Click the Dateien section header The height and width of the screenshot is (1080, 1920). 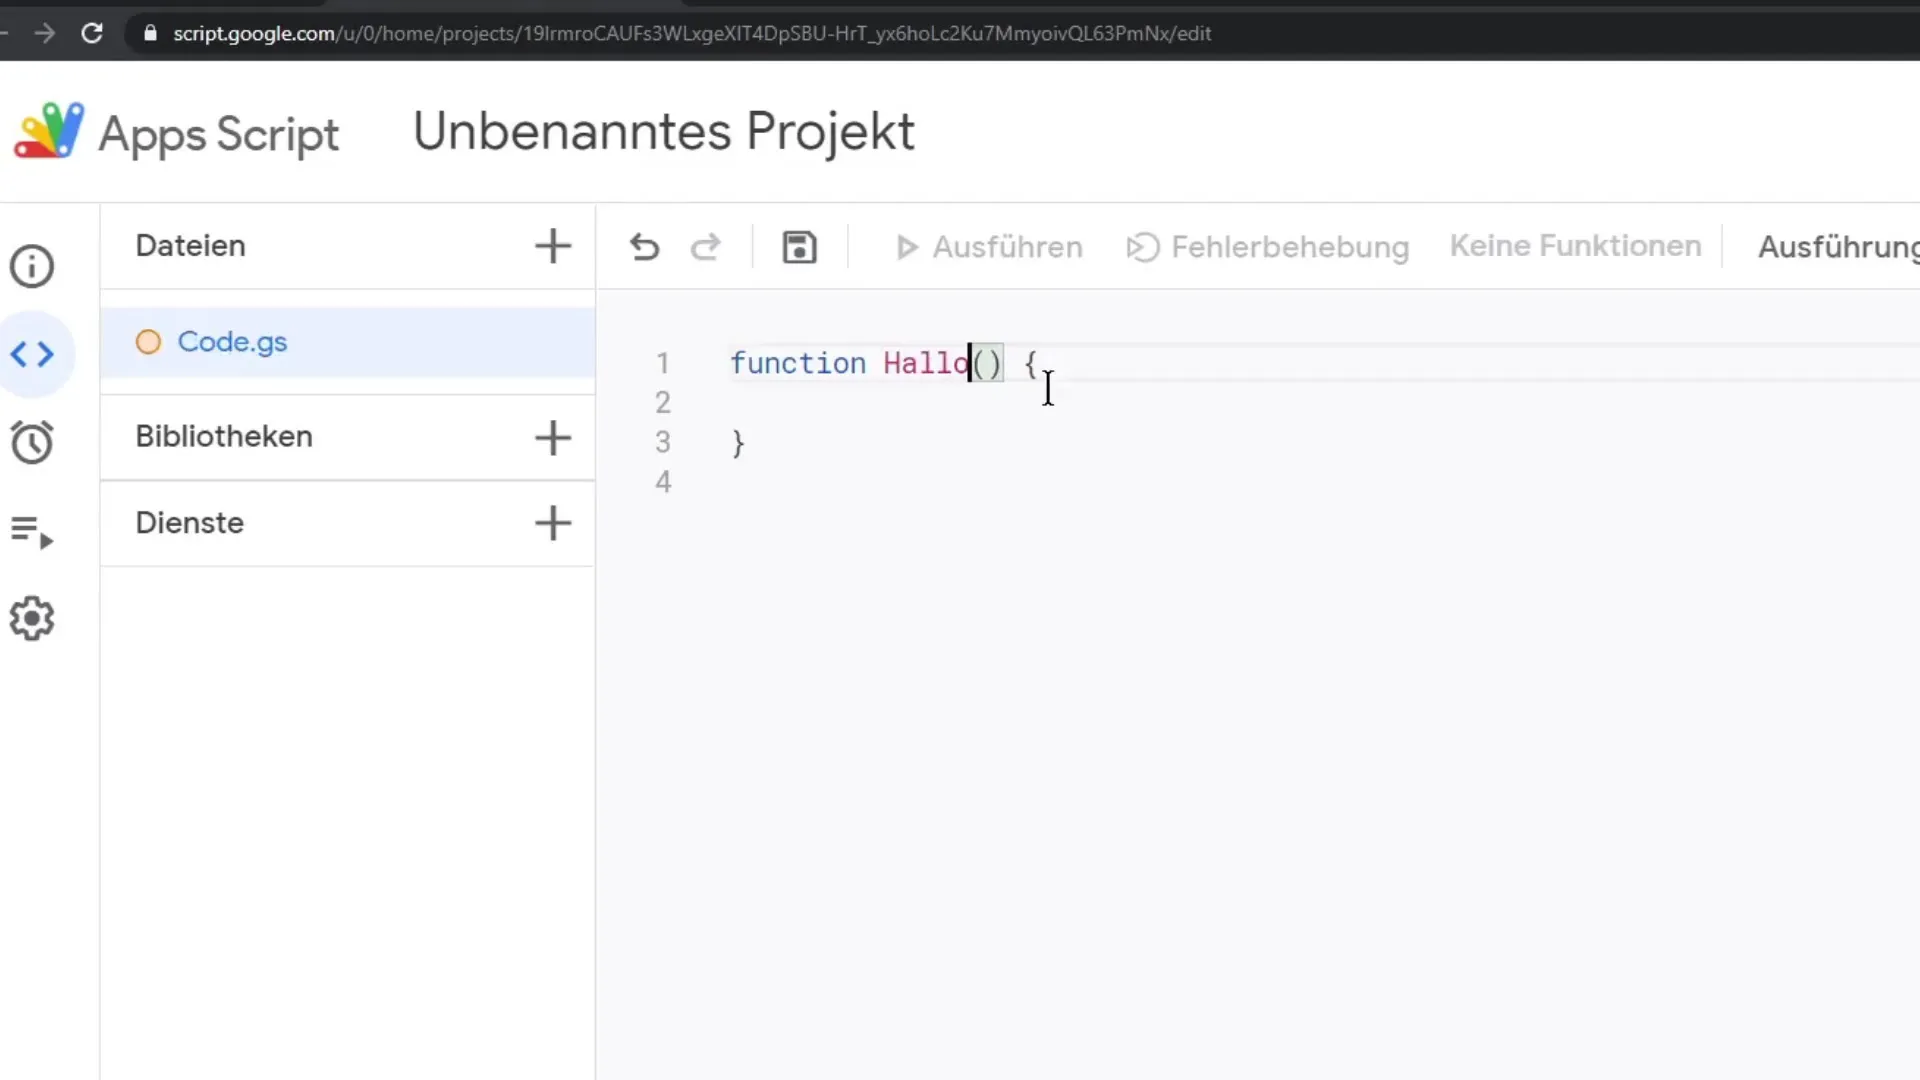190,246
